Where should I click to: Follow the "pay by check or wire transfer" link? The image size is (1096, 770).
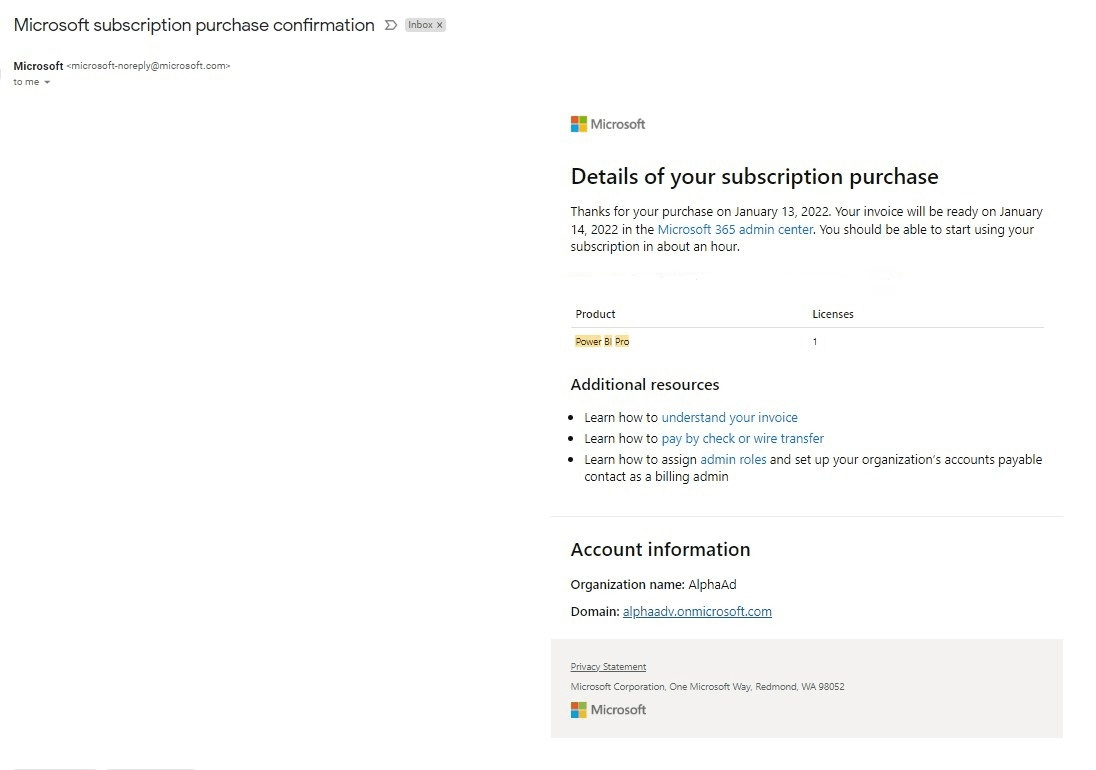pos(742,438)
